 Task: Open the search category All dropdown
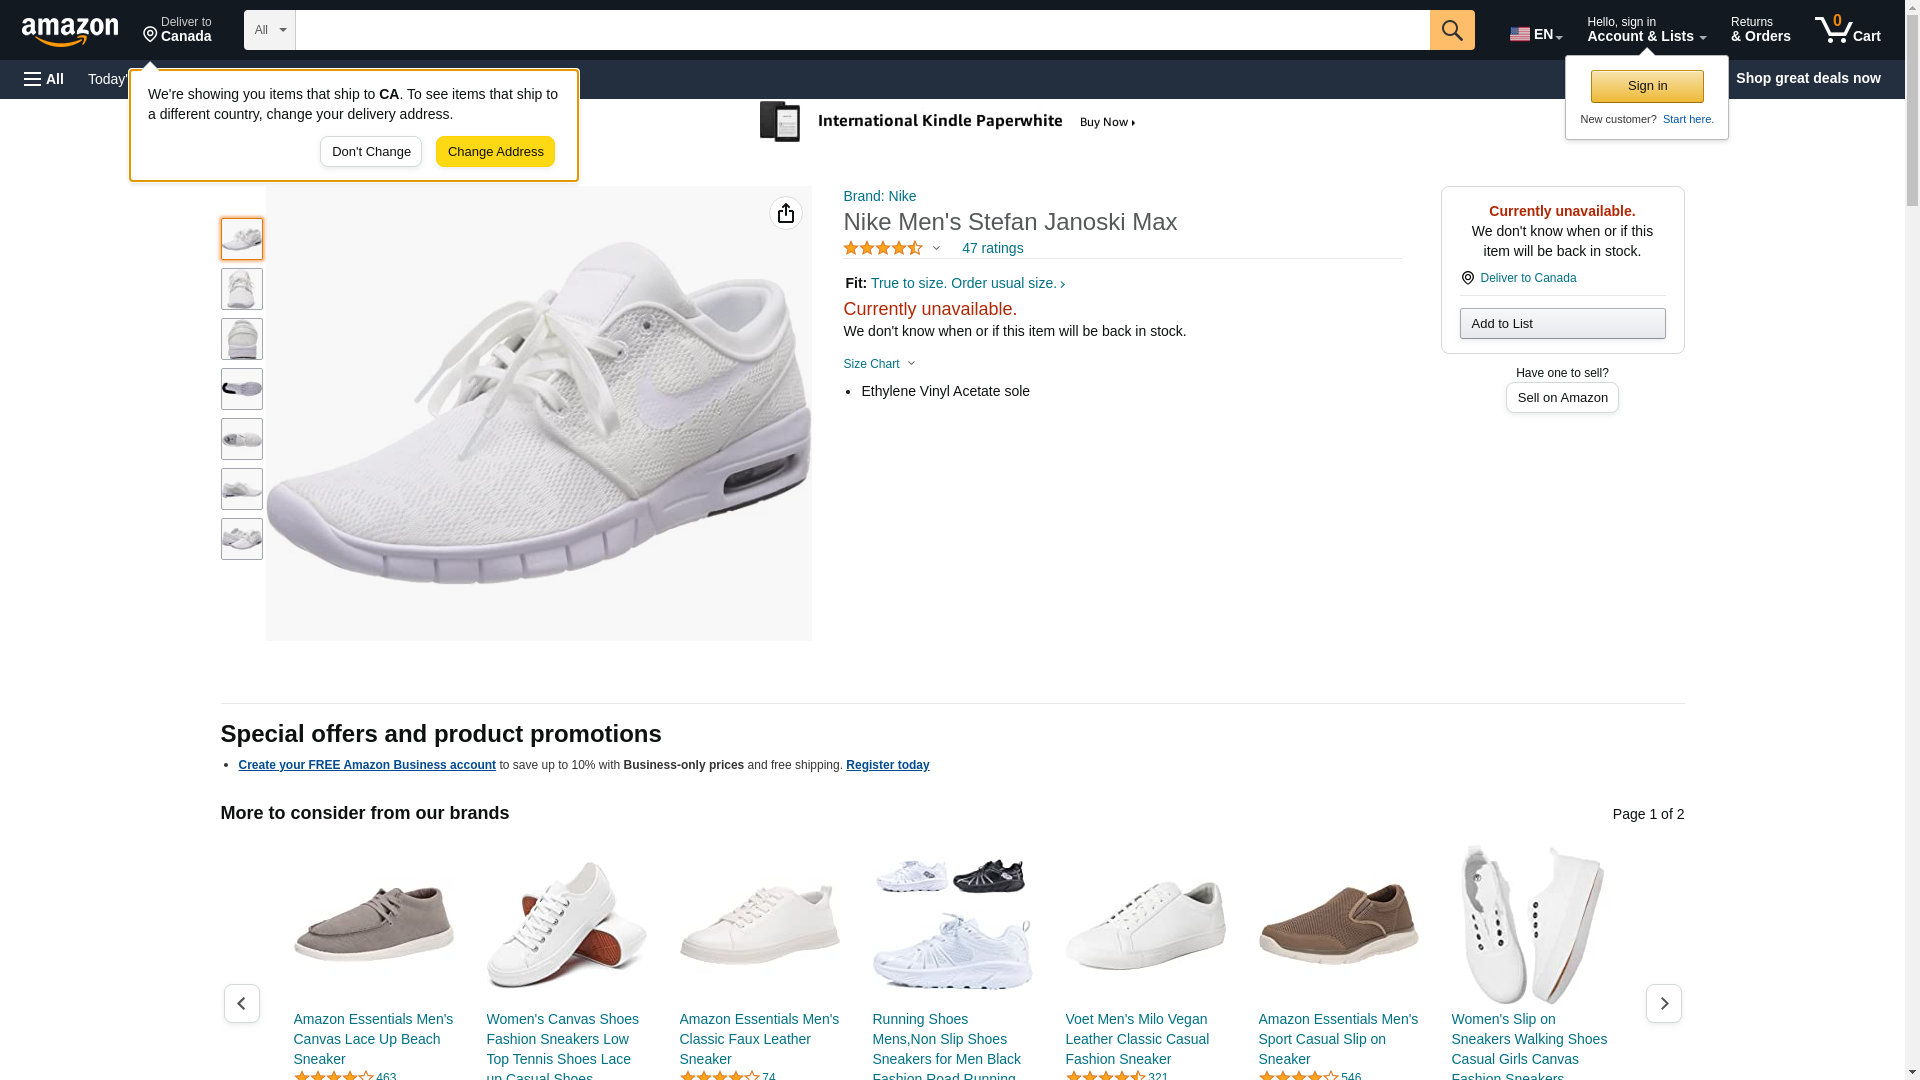tap(270, 30)
